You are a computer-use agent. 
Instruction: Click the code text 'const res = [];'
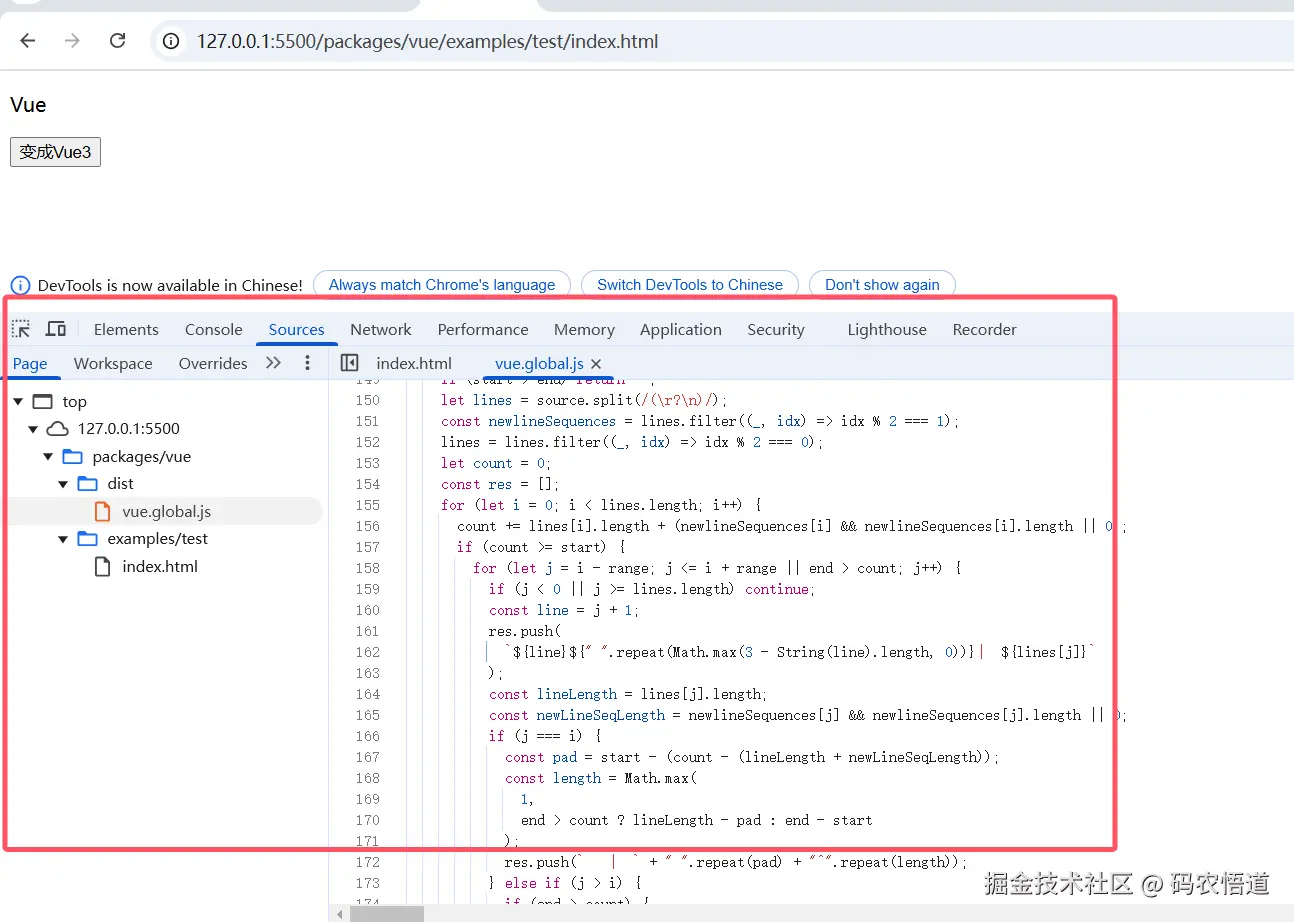(500, 484)
